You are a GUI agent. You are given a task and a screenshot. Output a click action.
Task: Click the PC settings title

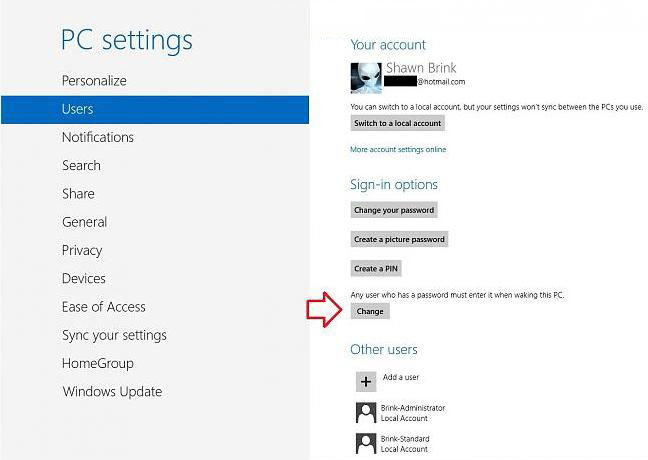(127, 41)
